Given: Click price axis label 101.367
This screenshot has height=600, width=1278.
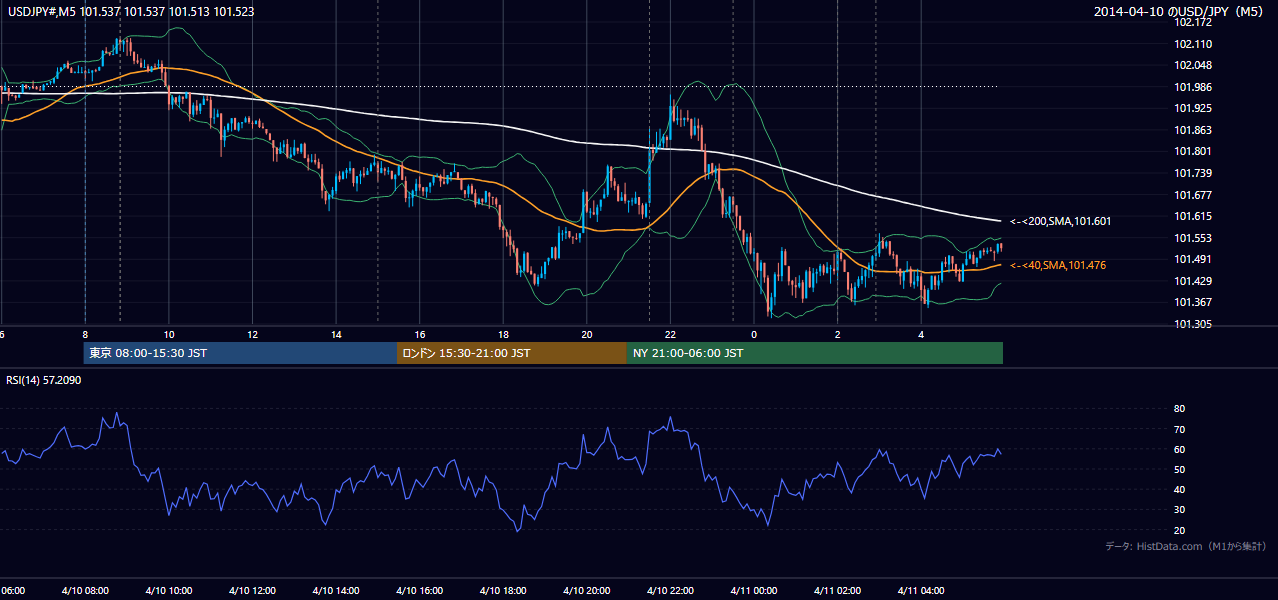Looking at the screenshot, I should click(x=1193, y=302).
